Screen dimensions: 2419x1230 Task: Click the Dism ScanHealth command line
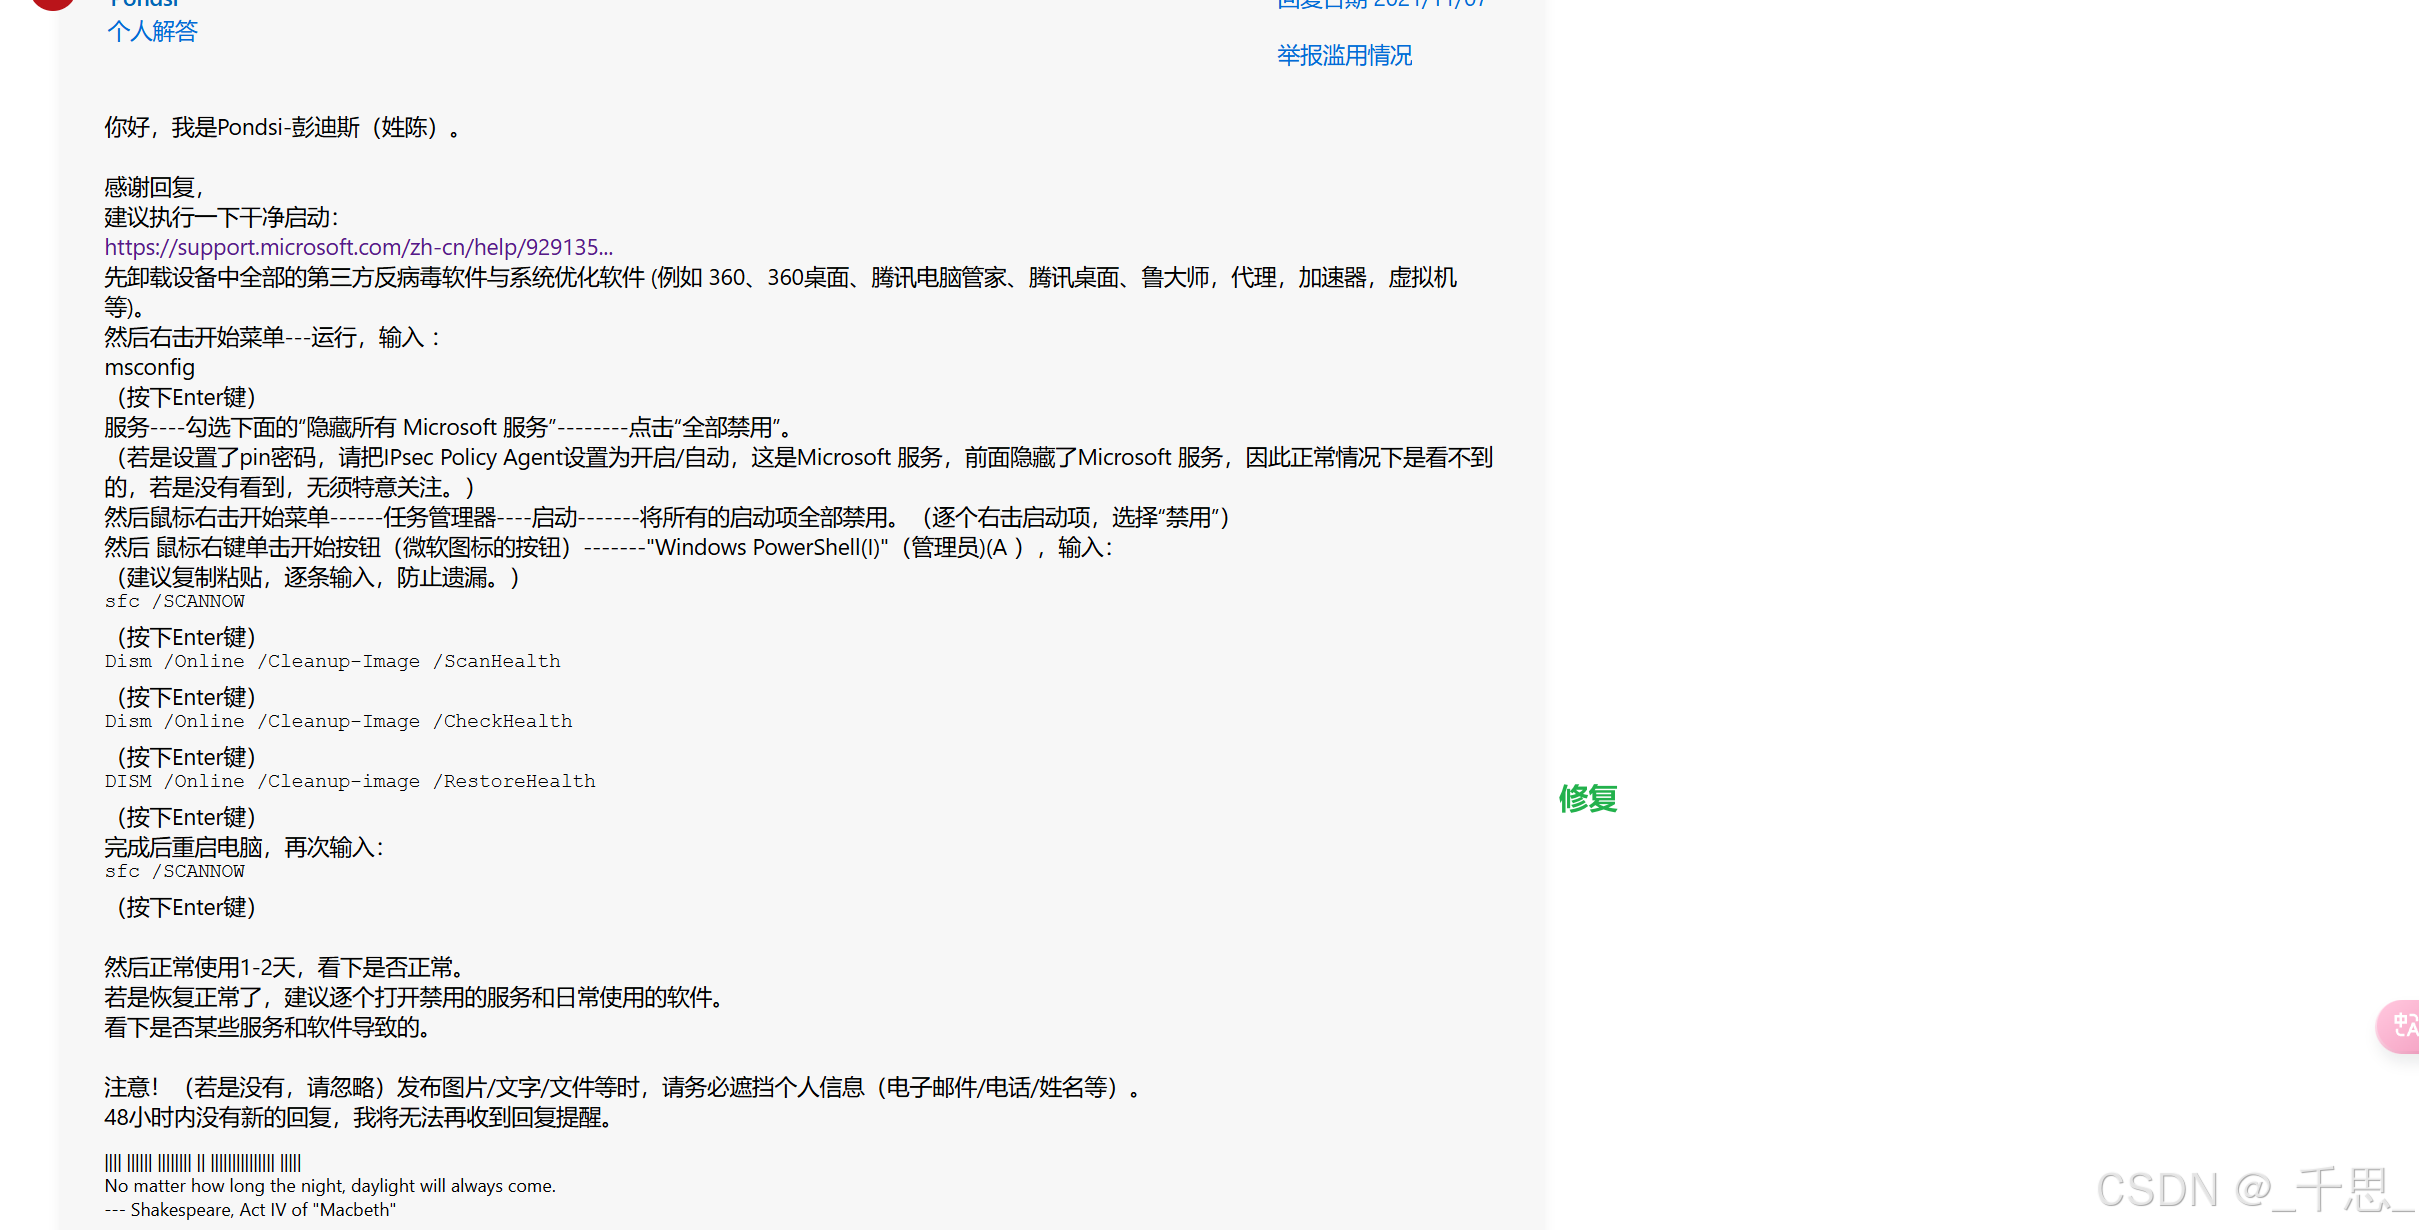point(332,661)
